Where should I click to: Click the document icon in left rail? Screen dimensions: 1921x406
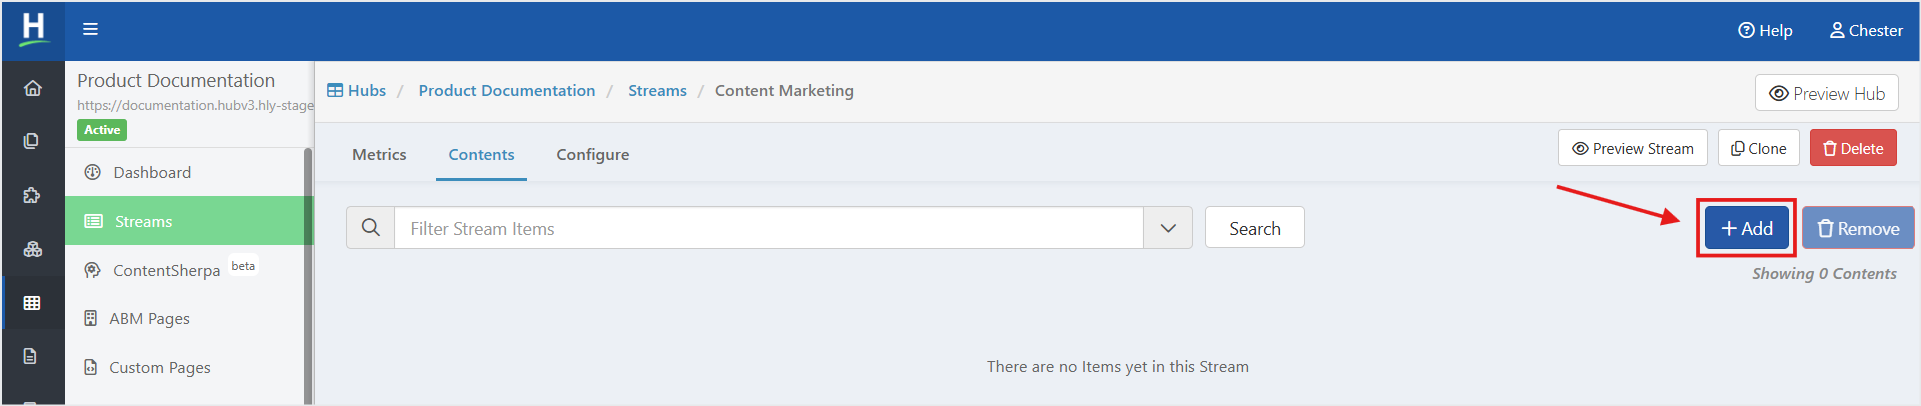tap(31, 356)
